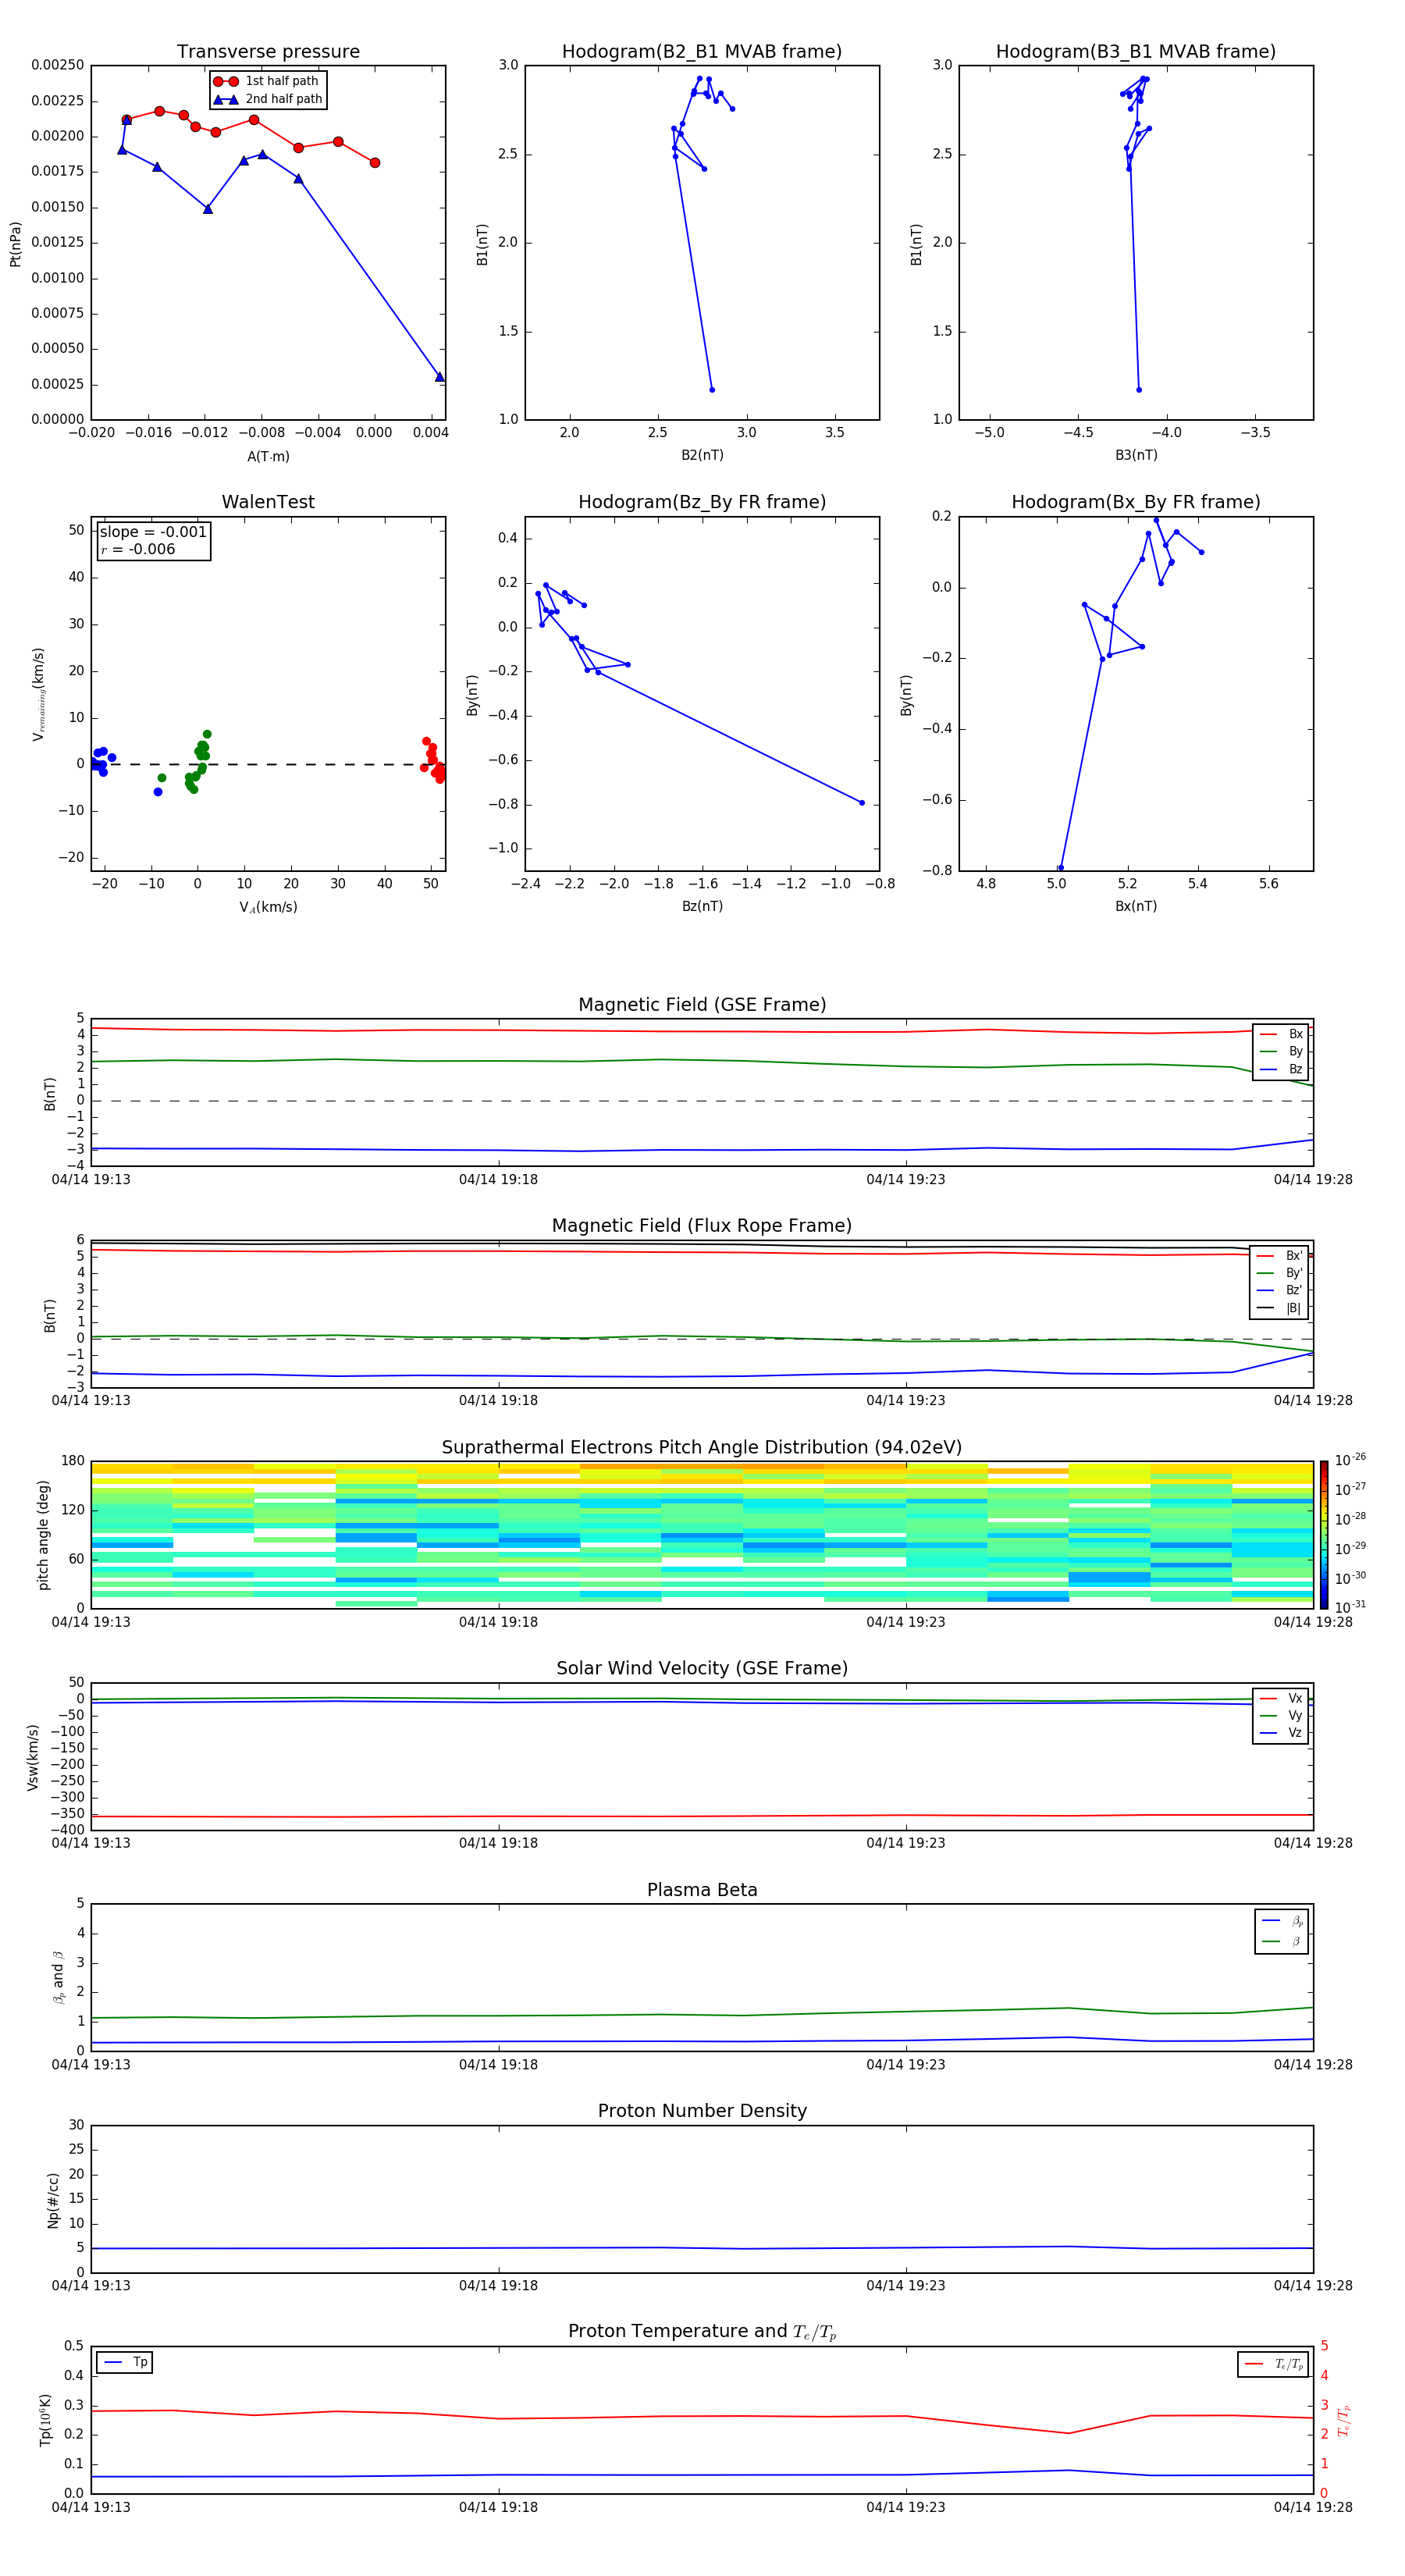Click the 10^-26 colorbar top label

coord(1350,1460)
